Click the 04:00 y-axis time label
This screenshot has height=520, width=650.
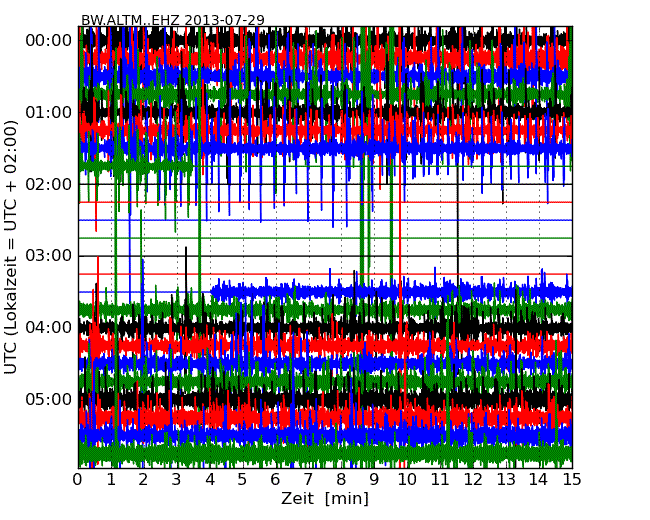click(49, 327)
